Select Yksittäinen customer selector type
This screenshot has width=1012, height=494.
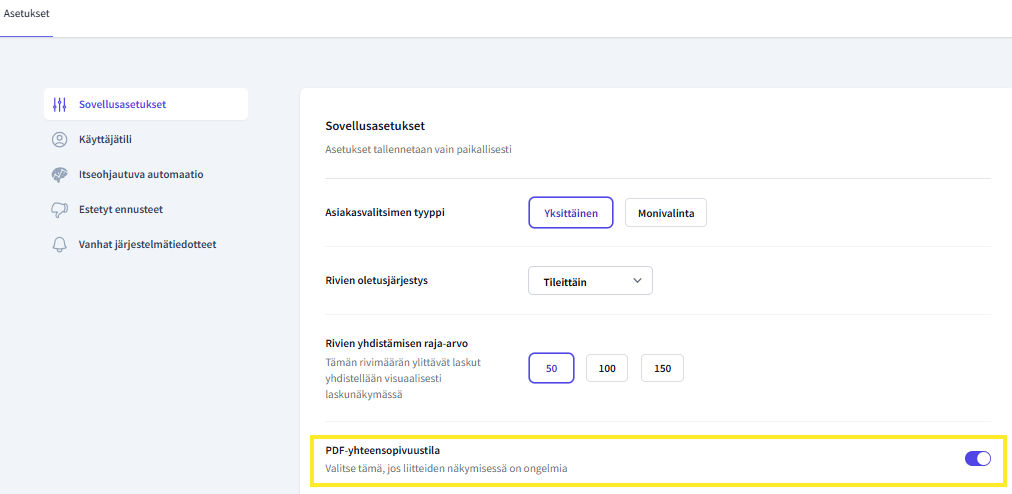point(571,212)
